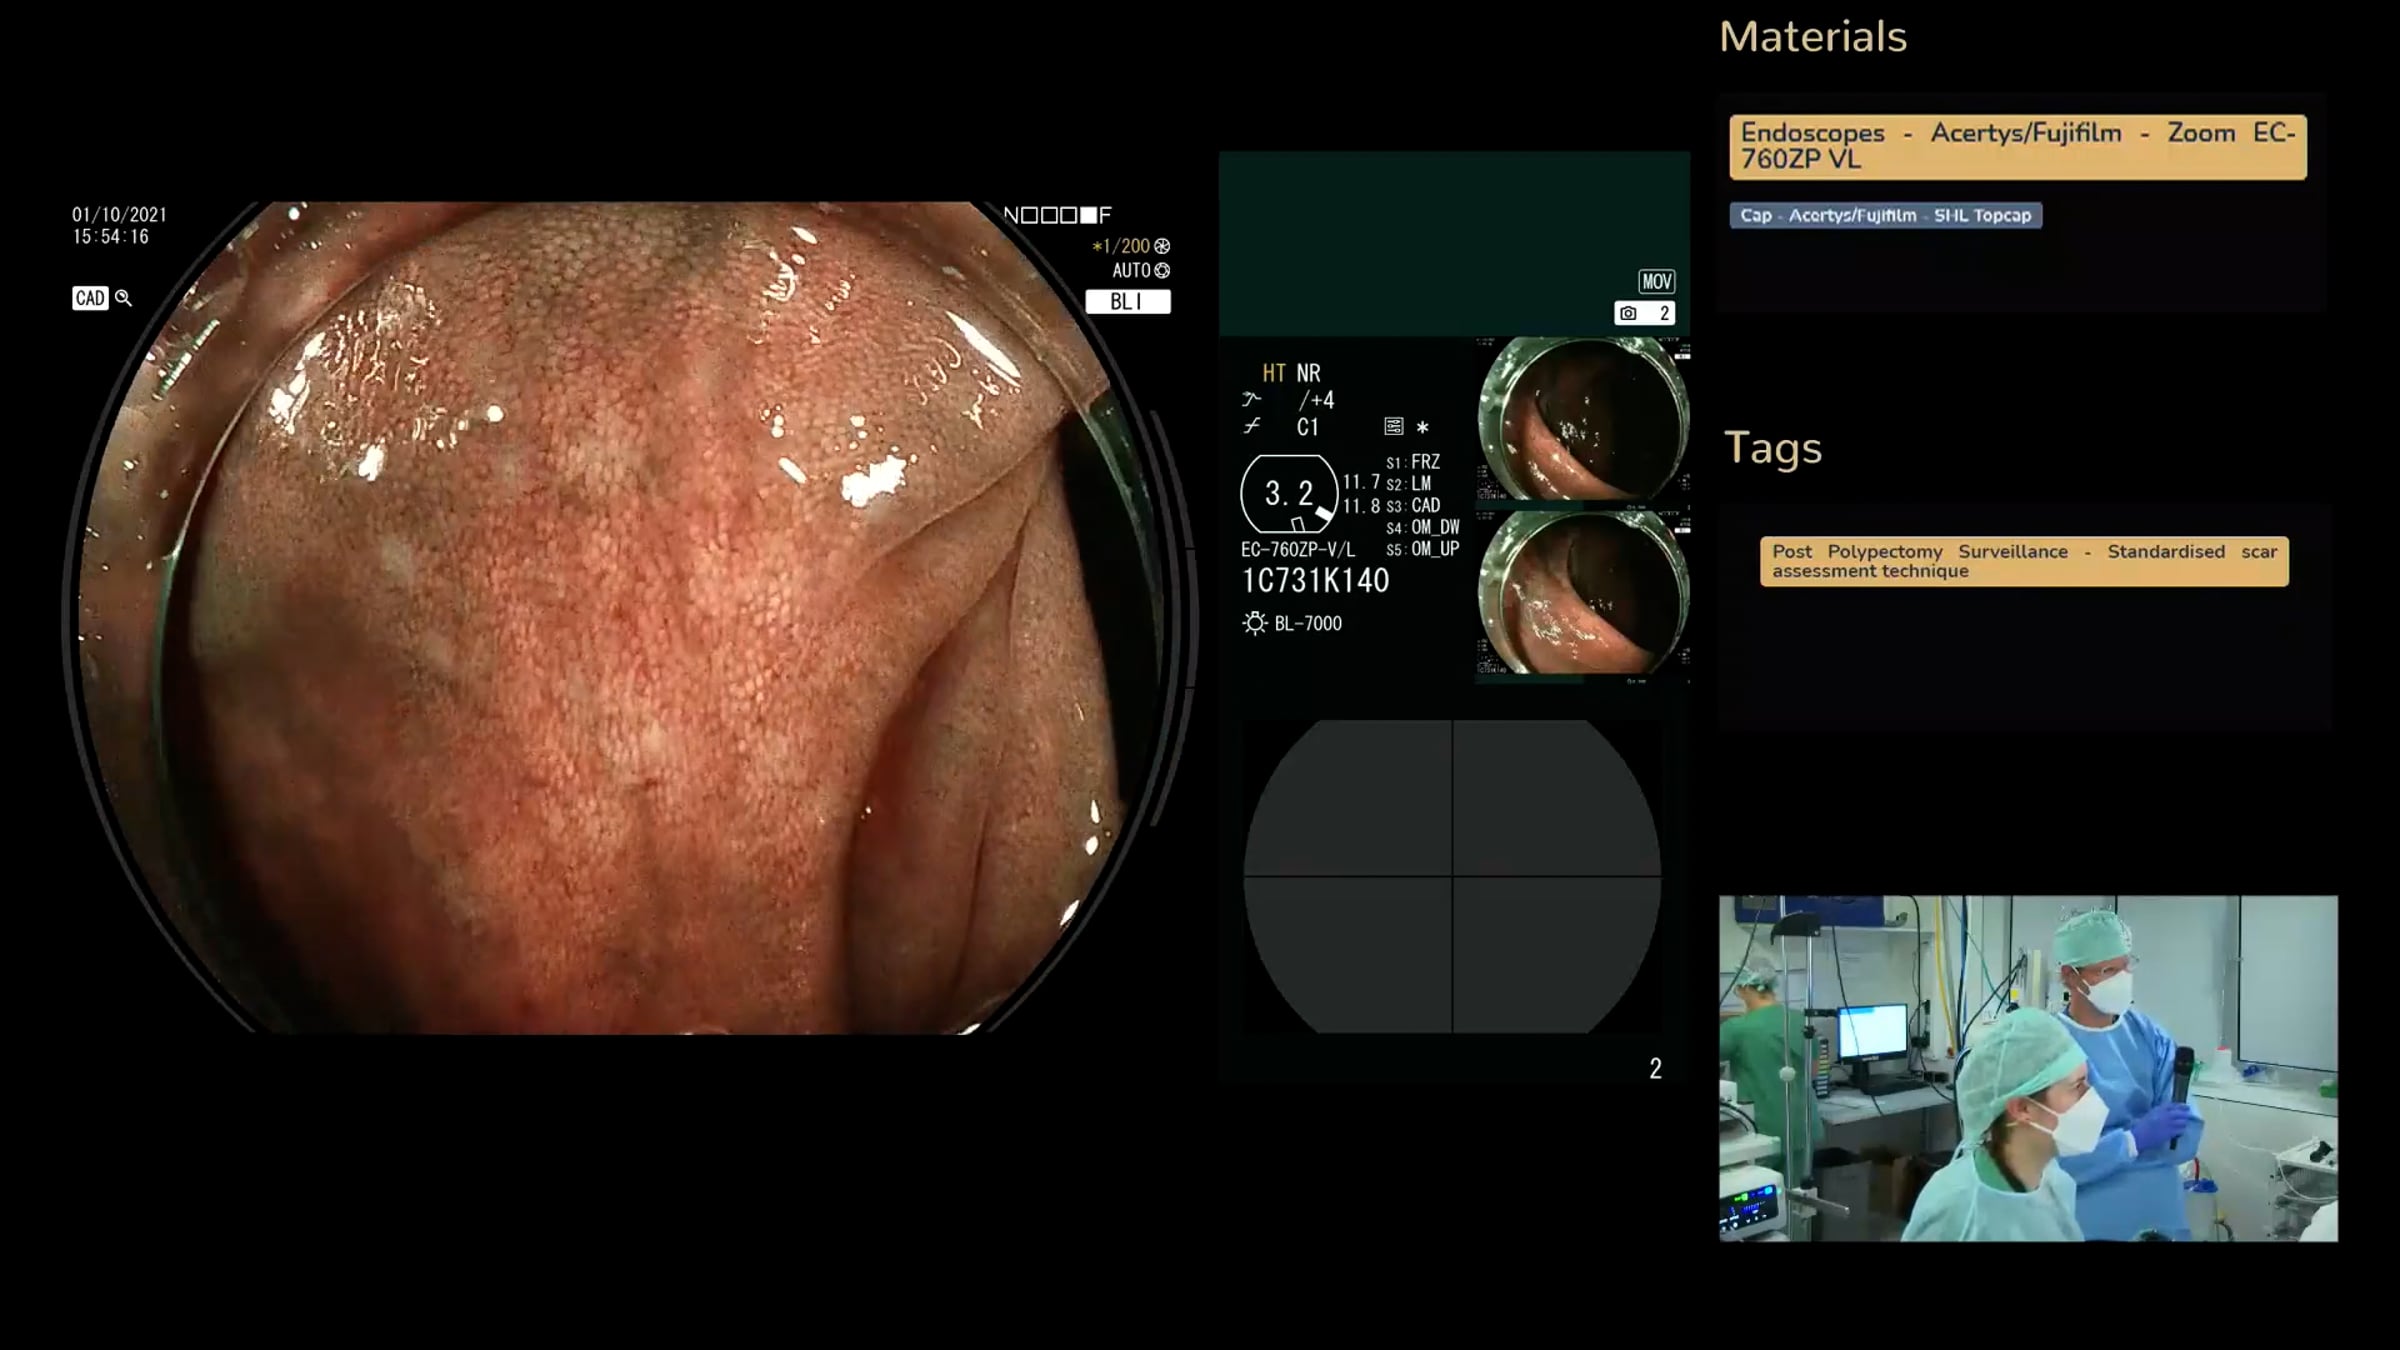Open the SHL Topcap cap material tag

(x=1885, y=216)
